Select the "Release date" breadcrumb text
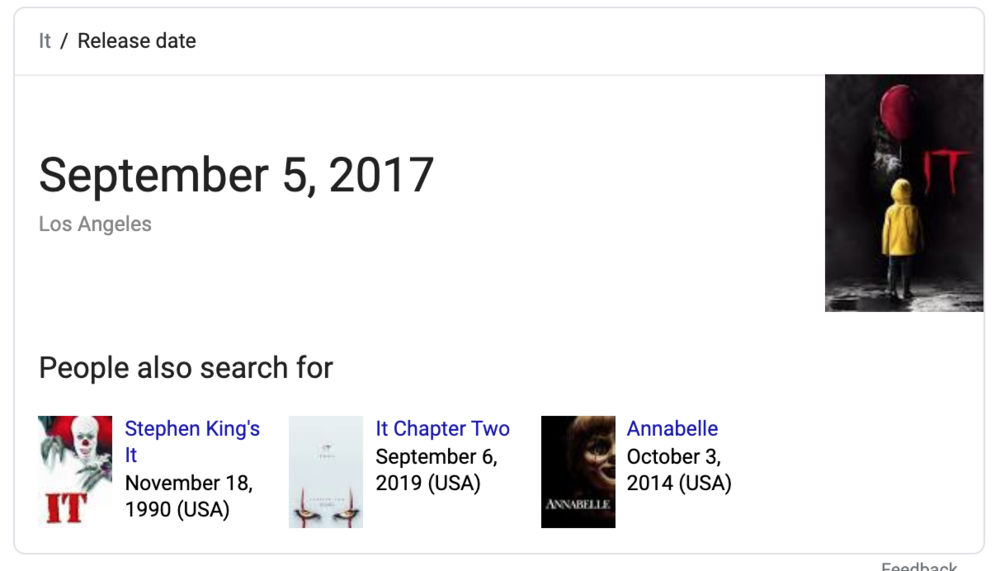The image size is (1000, 571). pos(136,41)
